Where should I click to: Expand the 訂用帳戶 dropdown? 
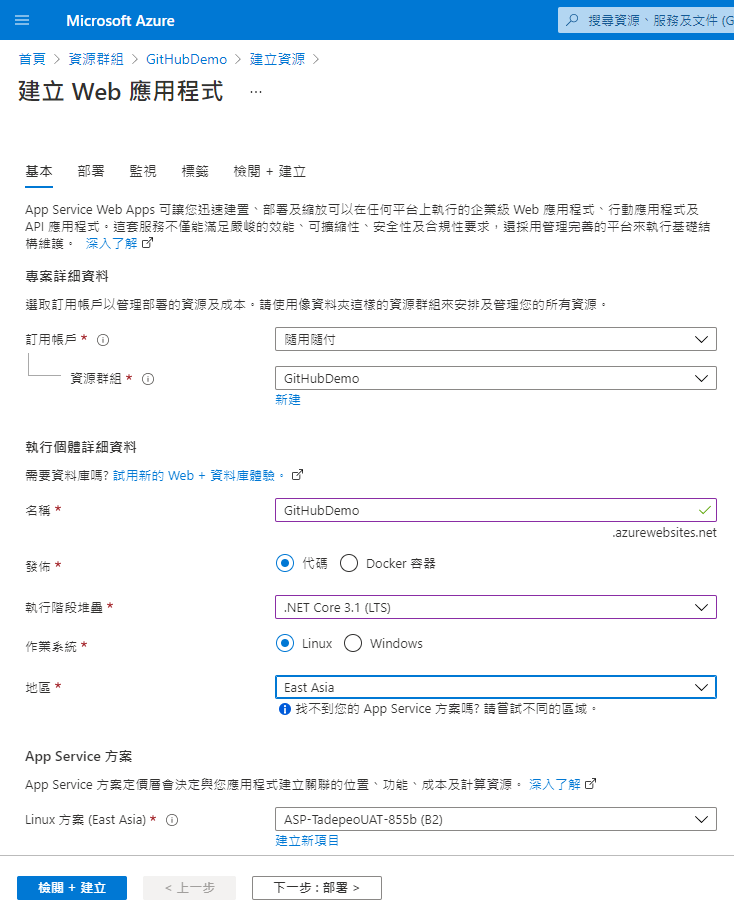click(x=495, y=339)
